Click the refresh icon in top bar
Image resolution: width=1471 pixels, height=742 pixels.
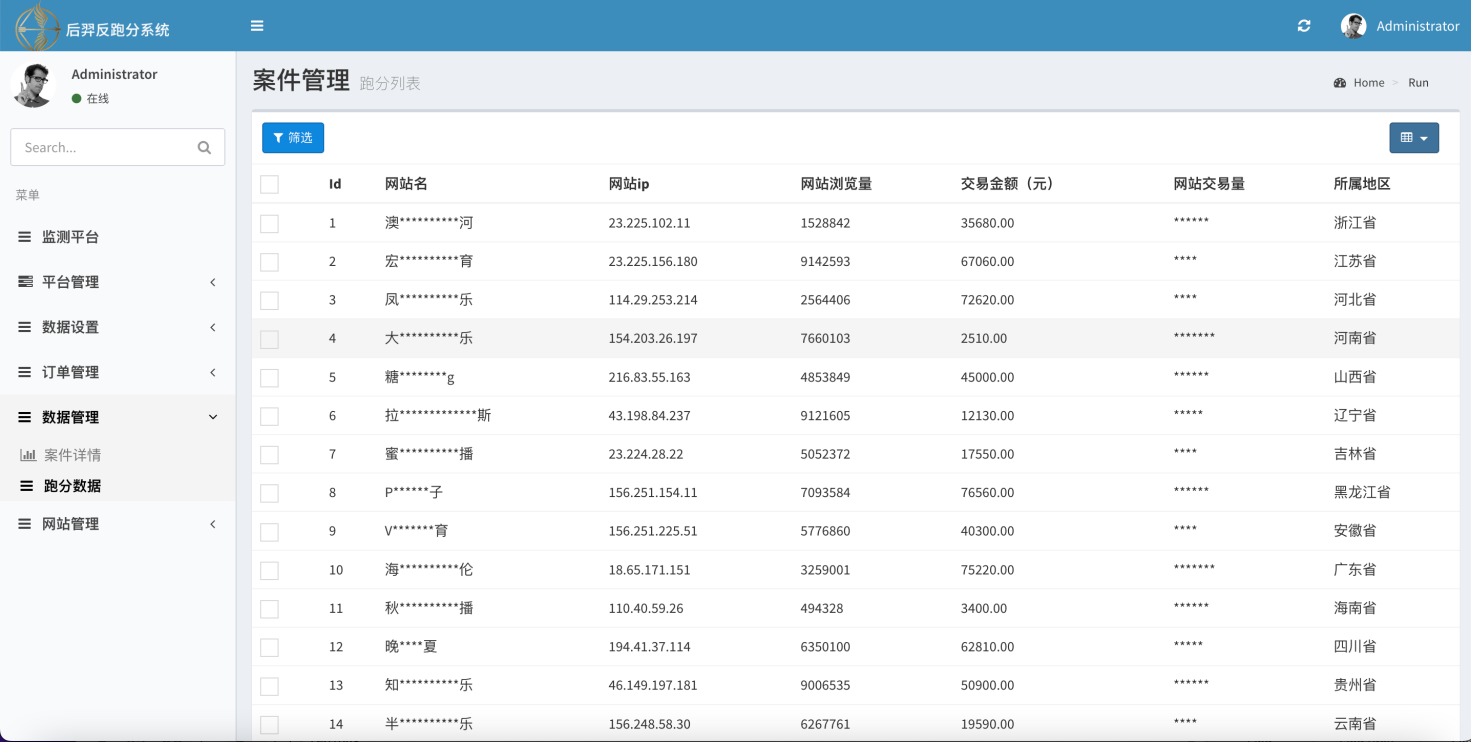pos(1304,26)
